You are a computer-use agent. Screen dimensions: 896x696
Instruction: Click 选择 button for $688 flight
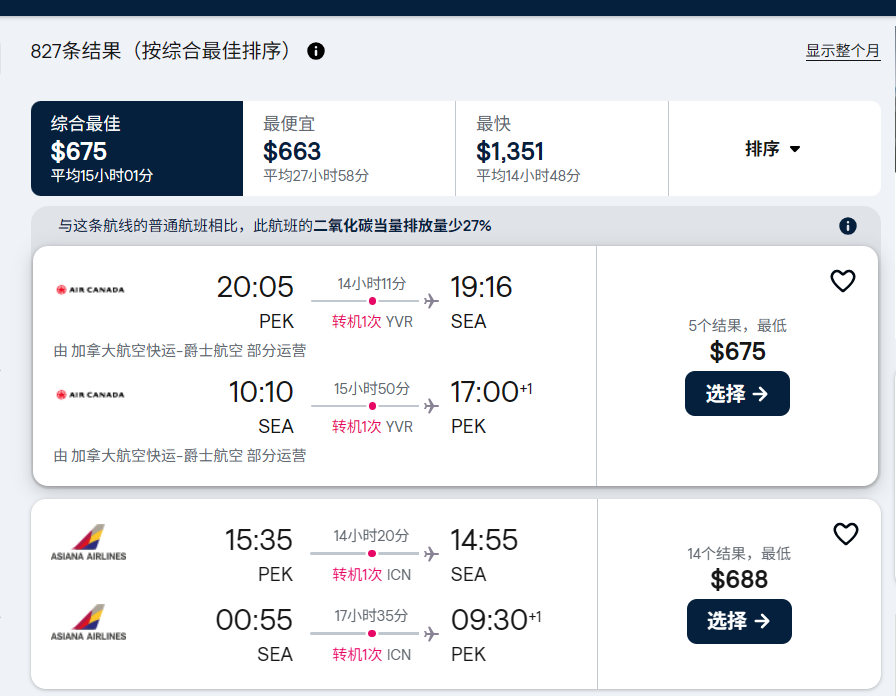(x=739, y=621)
